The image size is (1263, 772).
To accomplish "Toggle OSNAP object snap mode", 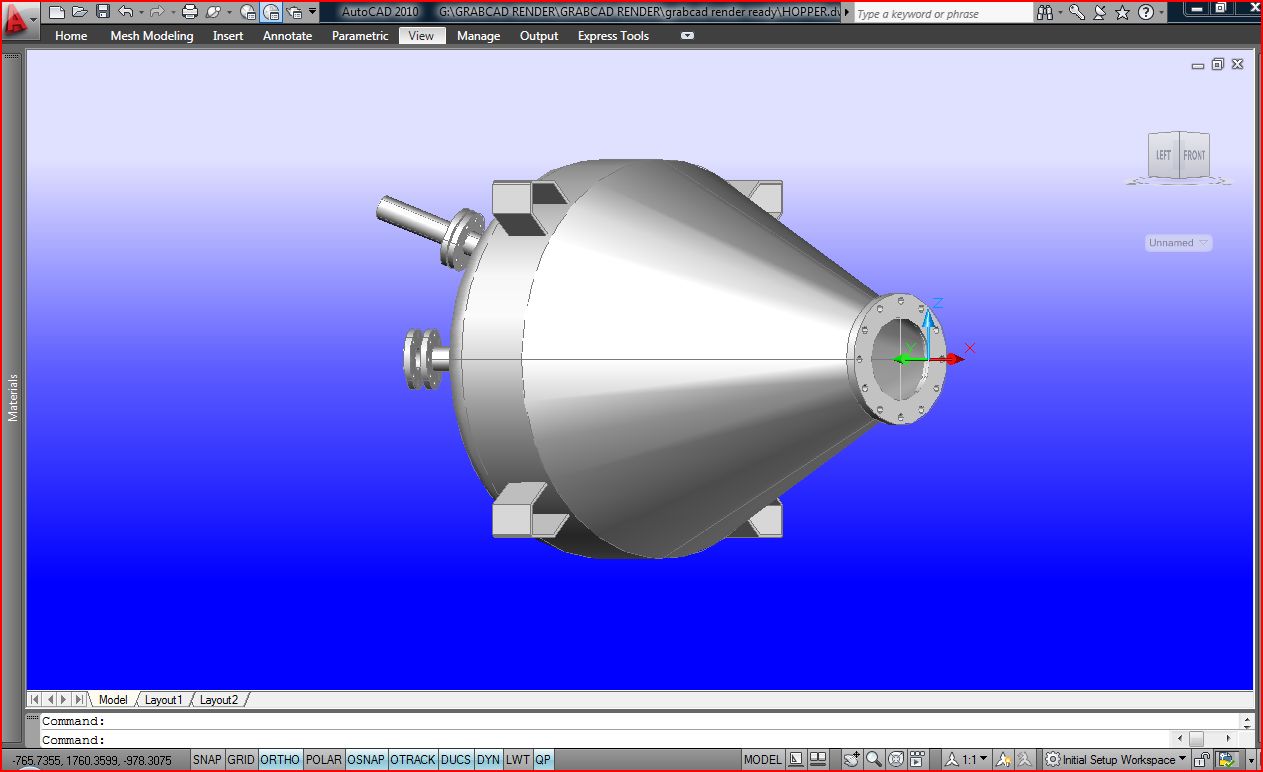I will (366, 760).
